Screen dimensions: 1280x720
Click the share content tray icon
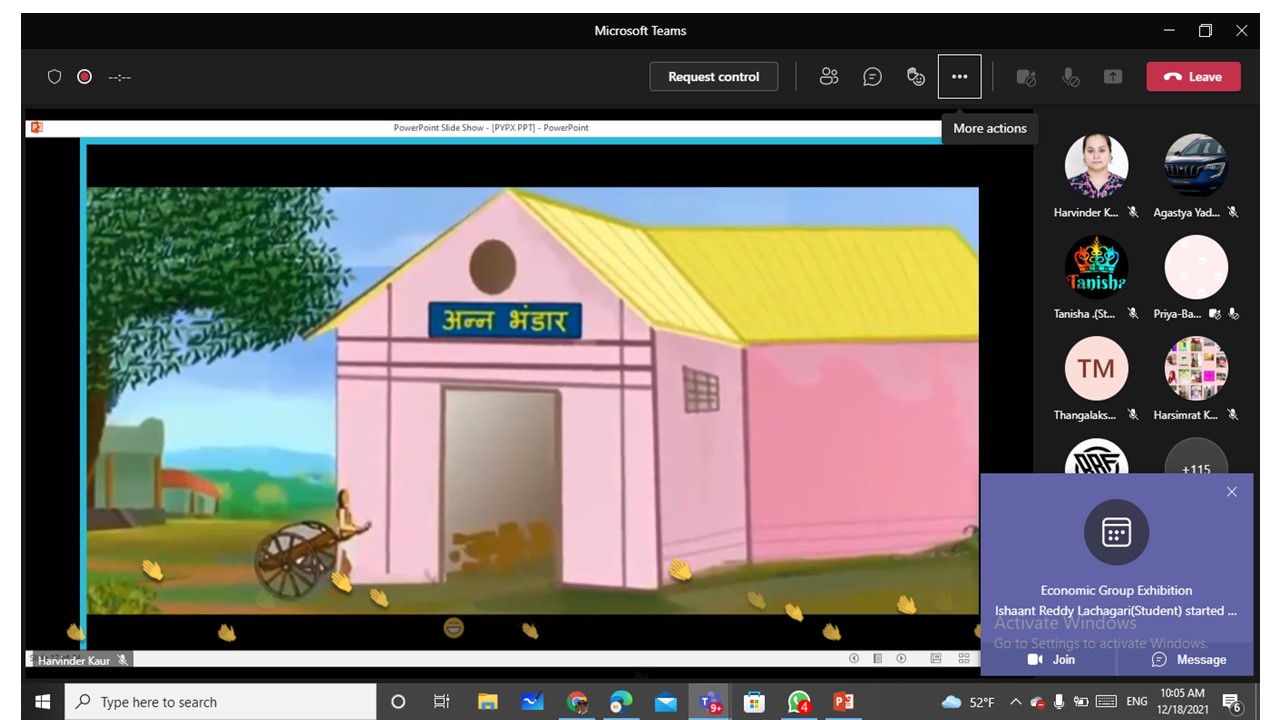[1113, 77]
